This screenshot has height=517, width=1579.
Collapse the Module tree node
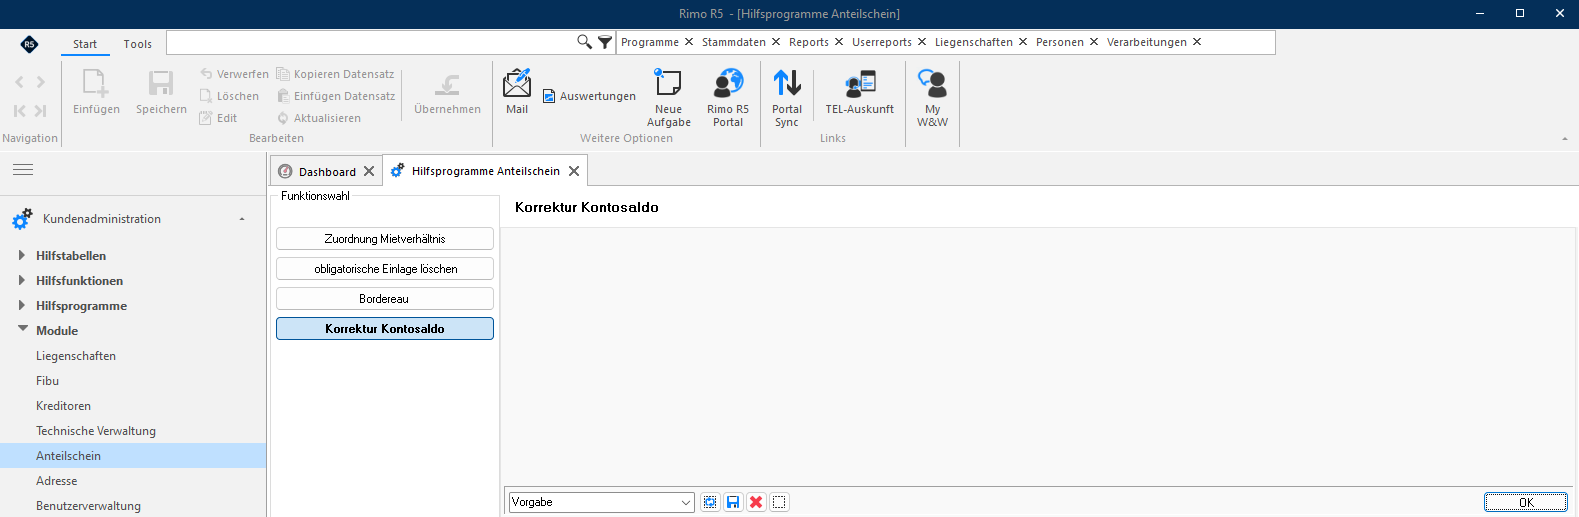point(22,329)
